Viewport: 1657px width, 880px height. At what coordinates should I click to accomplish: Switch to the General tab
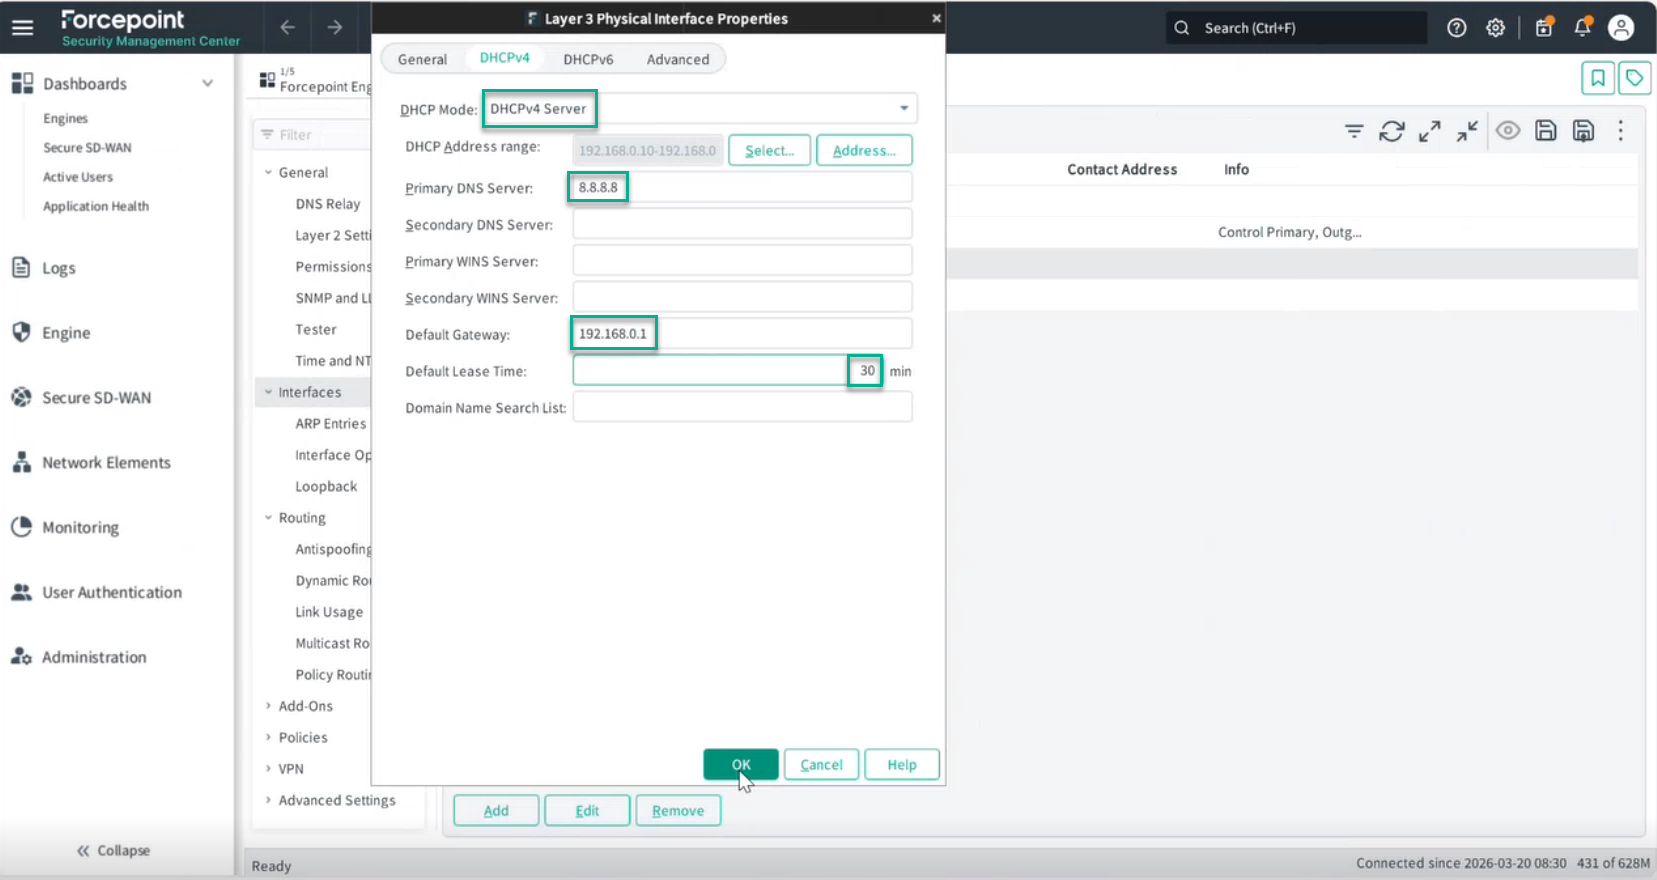[x=422, y=59]
